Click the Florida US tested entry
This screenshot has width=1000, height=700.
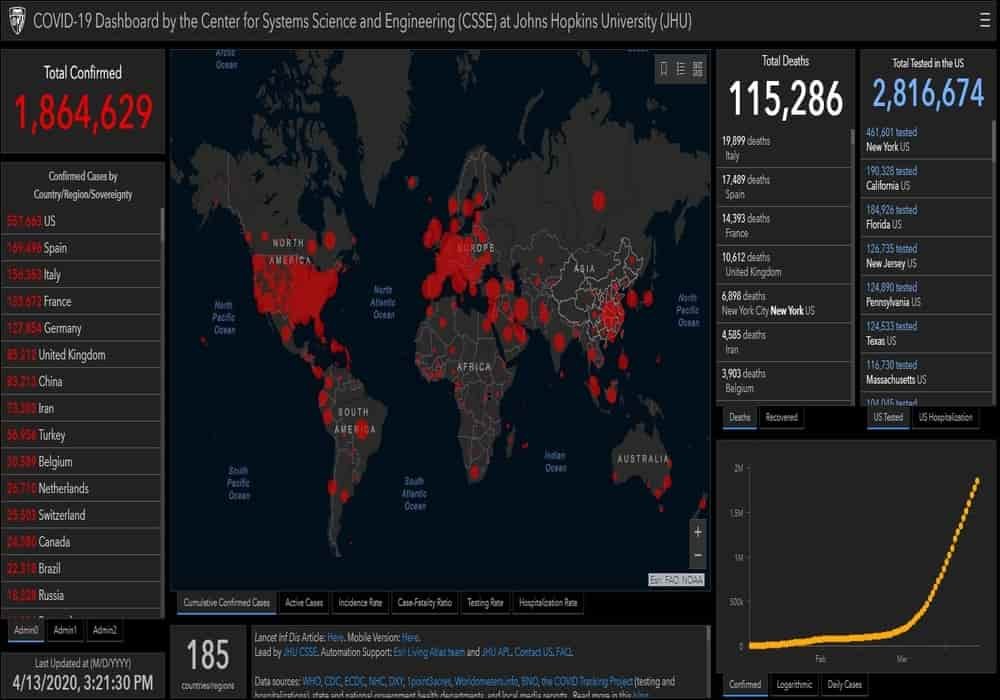(927, 217)
